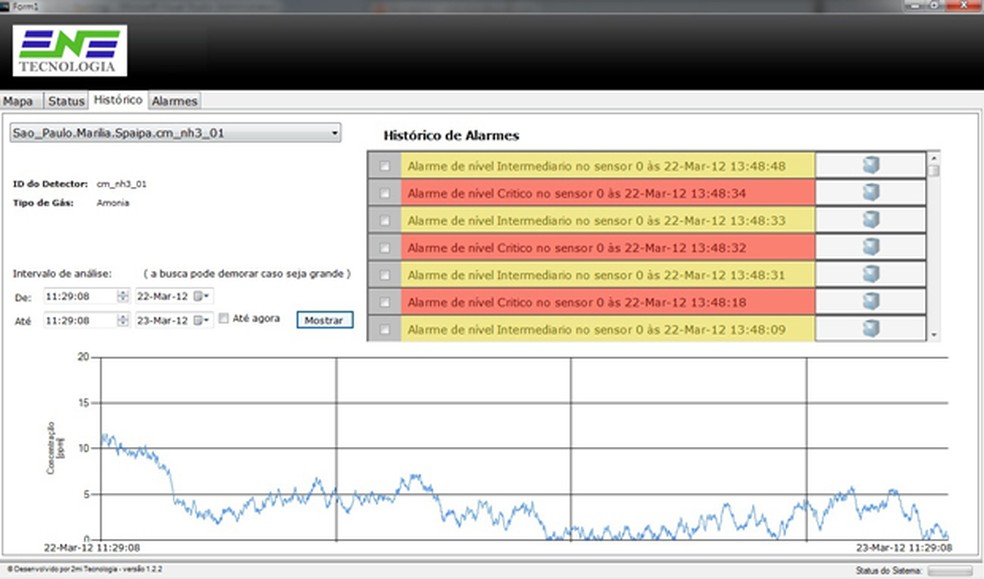Select alarm row 'Critico no sensor 0 às 13:48:18'

pos(608,302)
